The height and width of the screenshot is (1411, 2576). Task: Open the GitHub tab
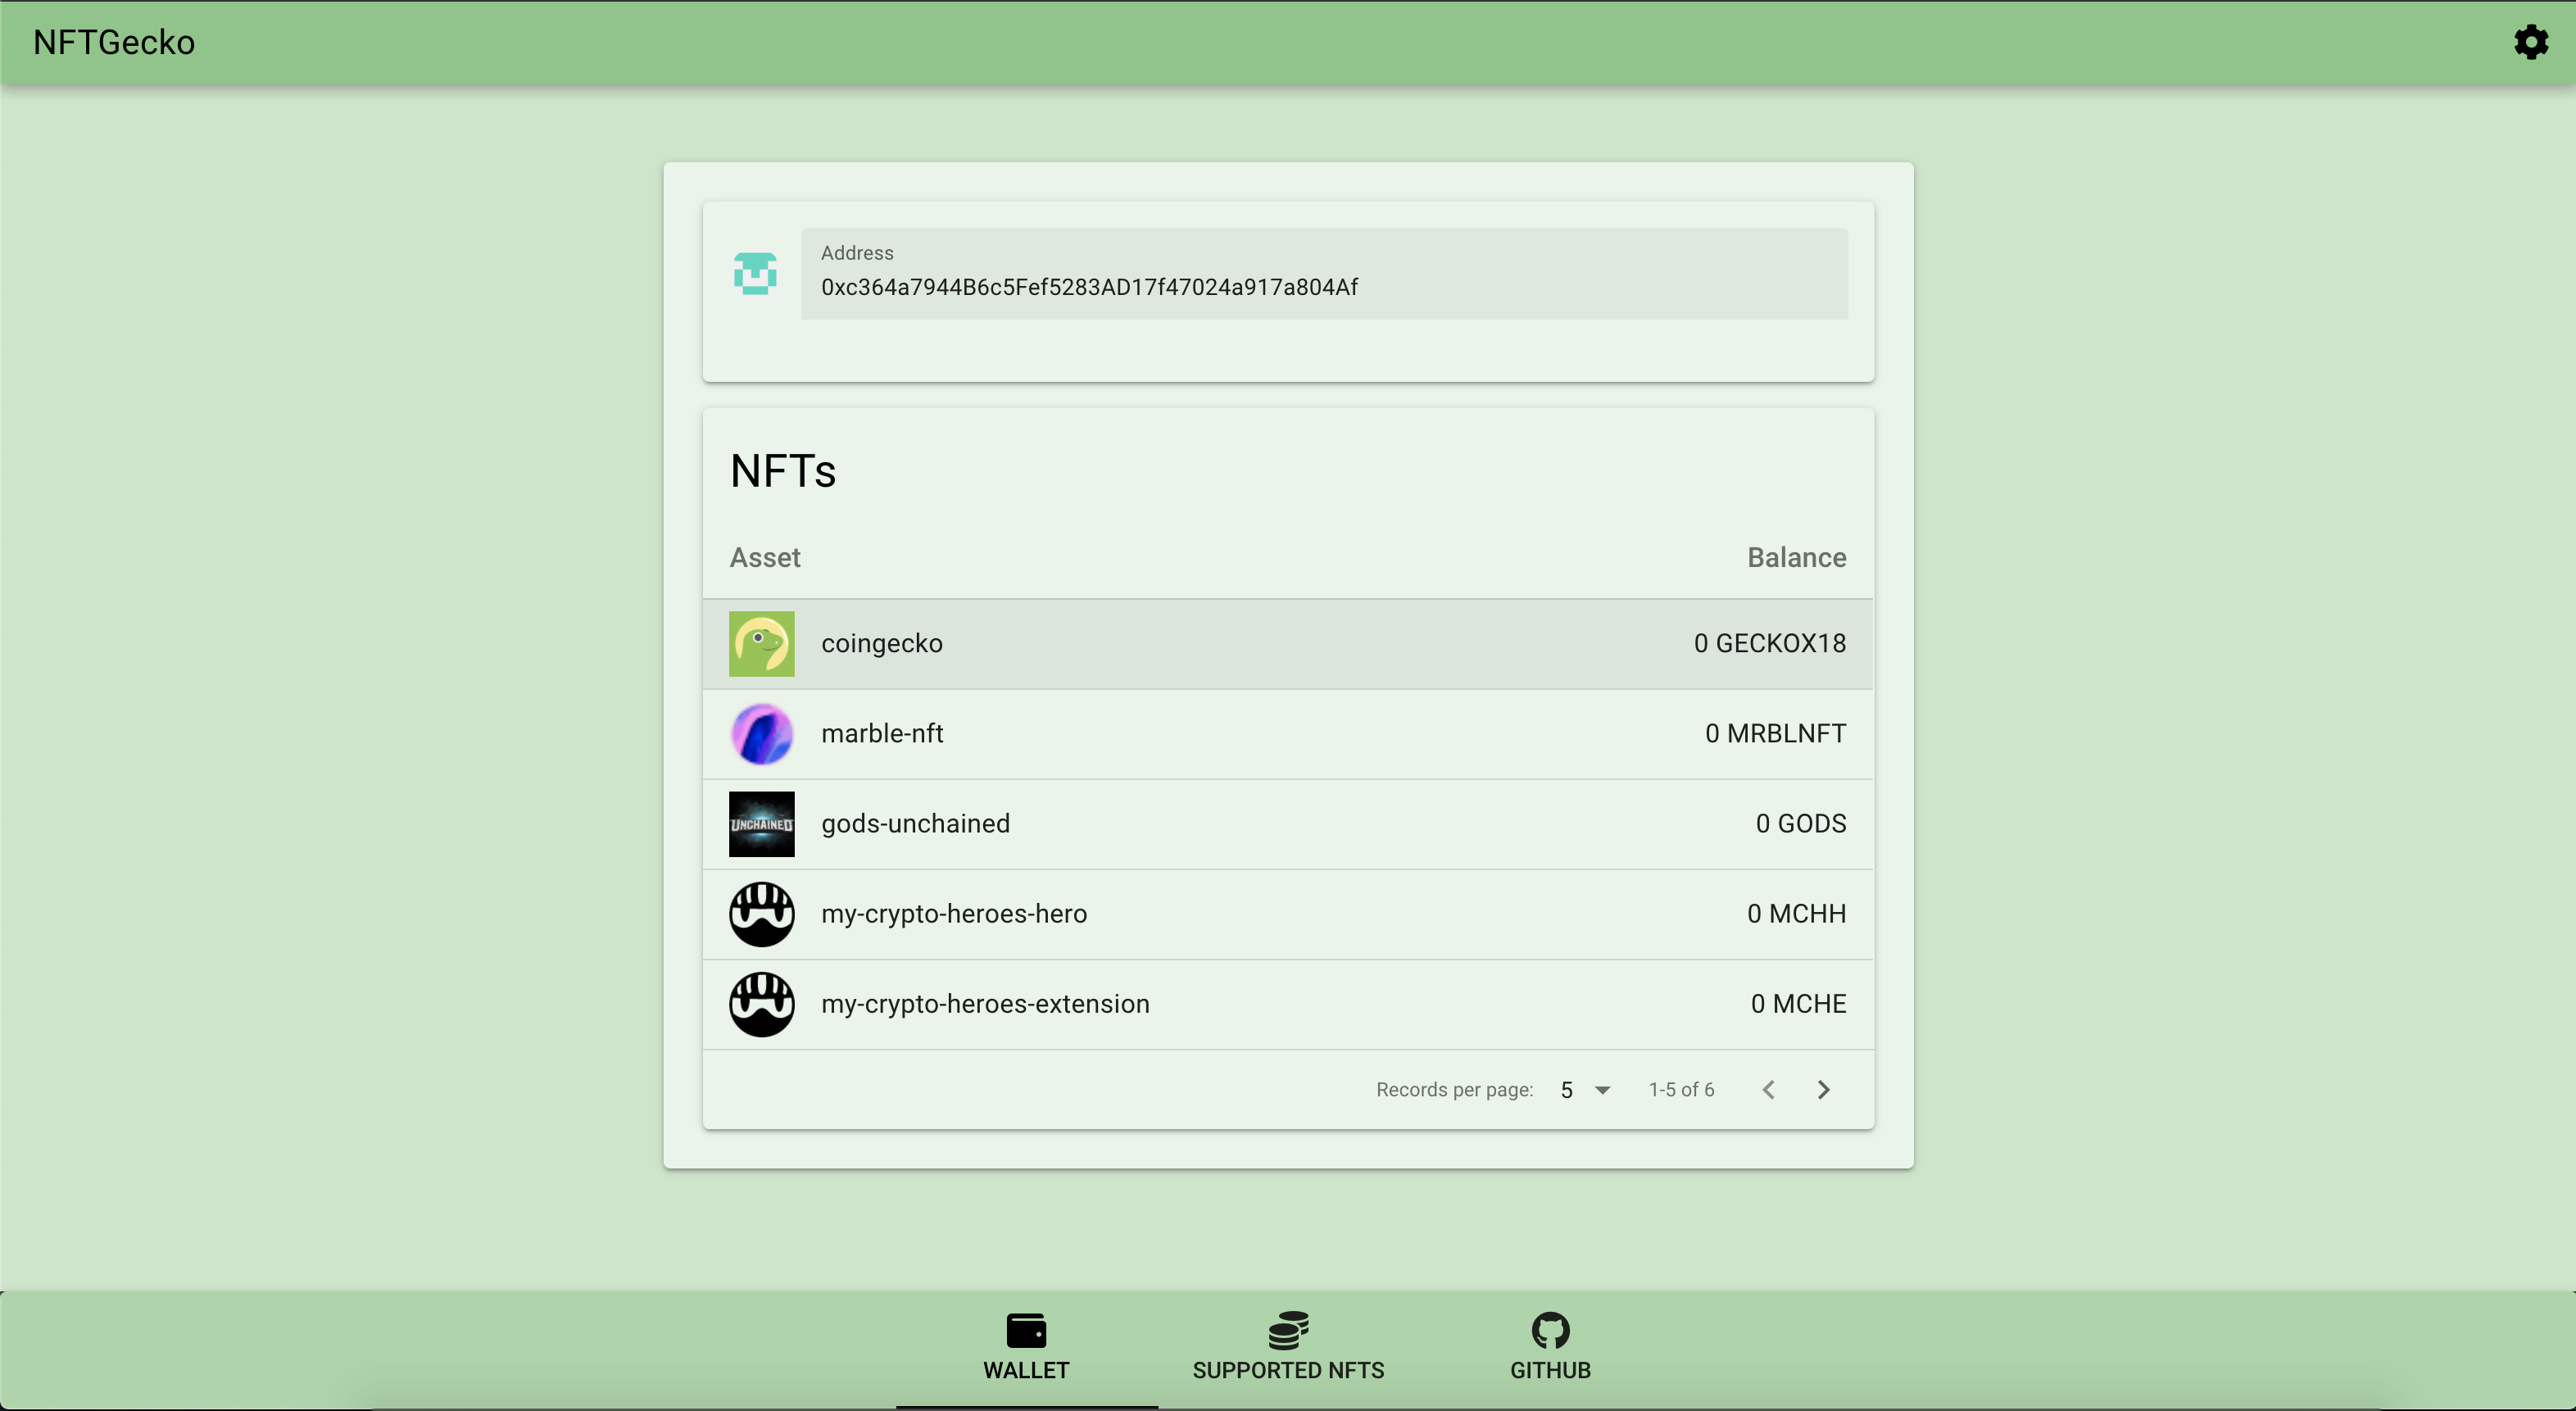(1550, 1347)
